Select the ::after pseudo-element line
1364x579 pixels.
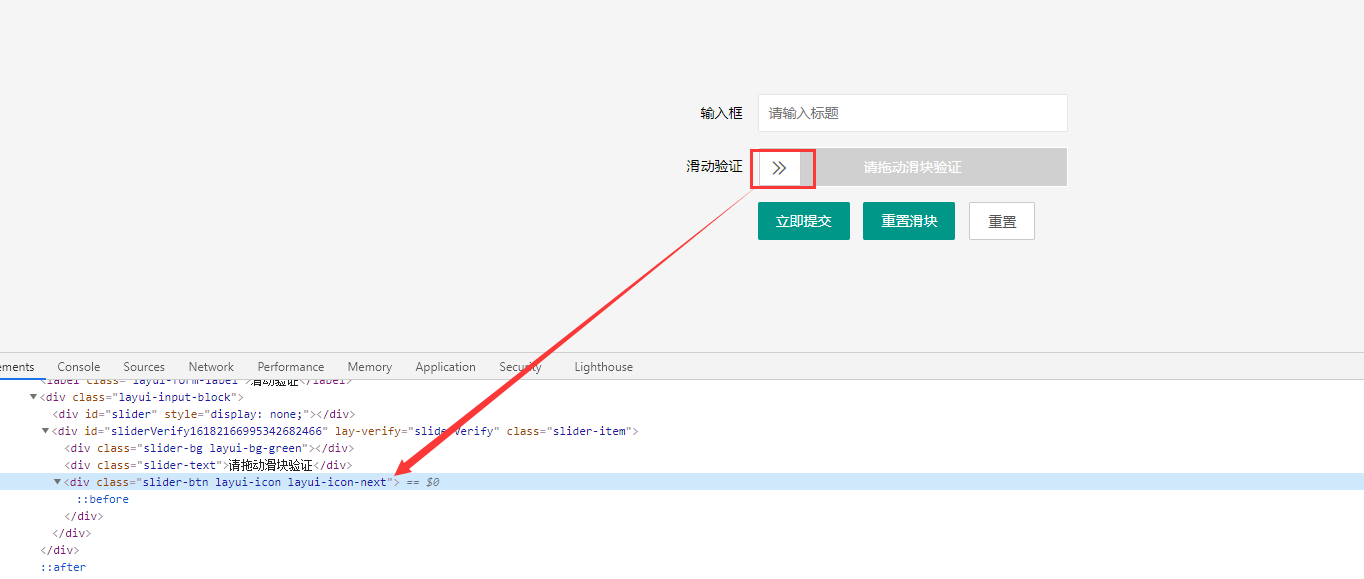pos(63,567)
